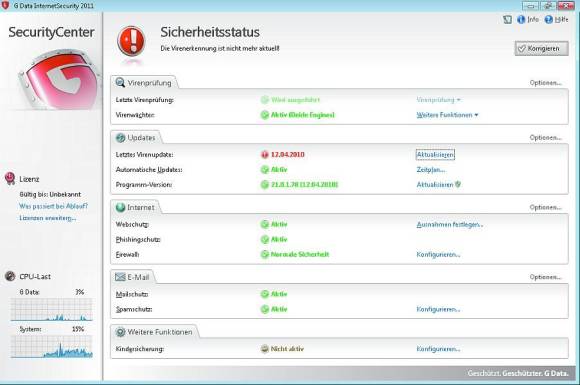Click the System CPU load graph
Screen dimensions: 580x385
coord(51,346)
